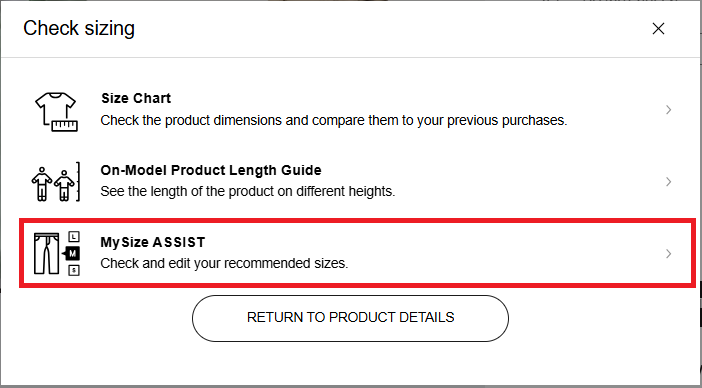This screenshot has height=388, width=702.
Task: Click the L size badge beside the pants
Action: 74,236
